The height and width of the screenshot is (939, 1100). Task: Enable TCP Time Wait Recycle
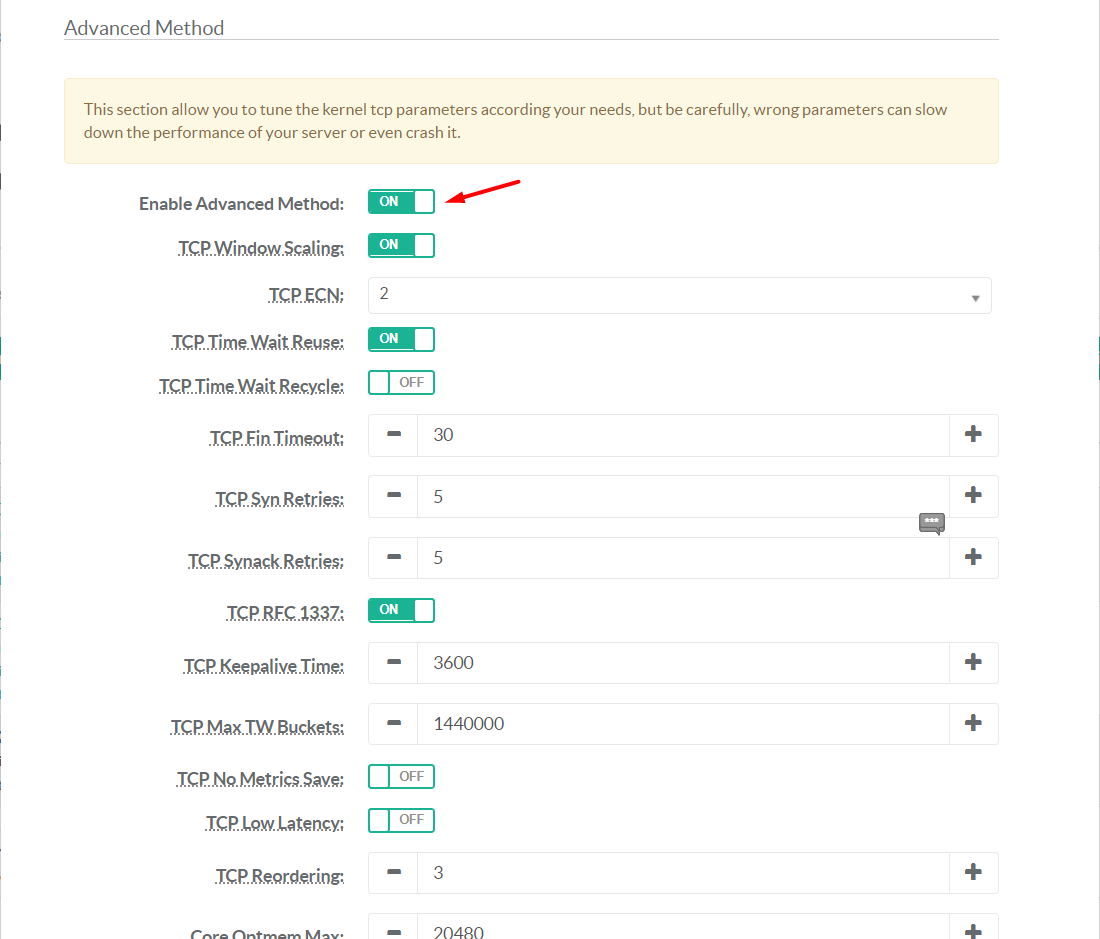pyautogui.click(x=401, y=383)
